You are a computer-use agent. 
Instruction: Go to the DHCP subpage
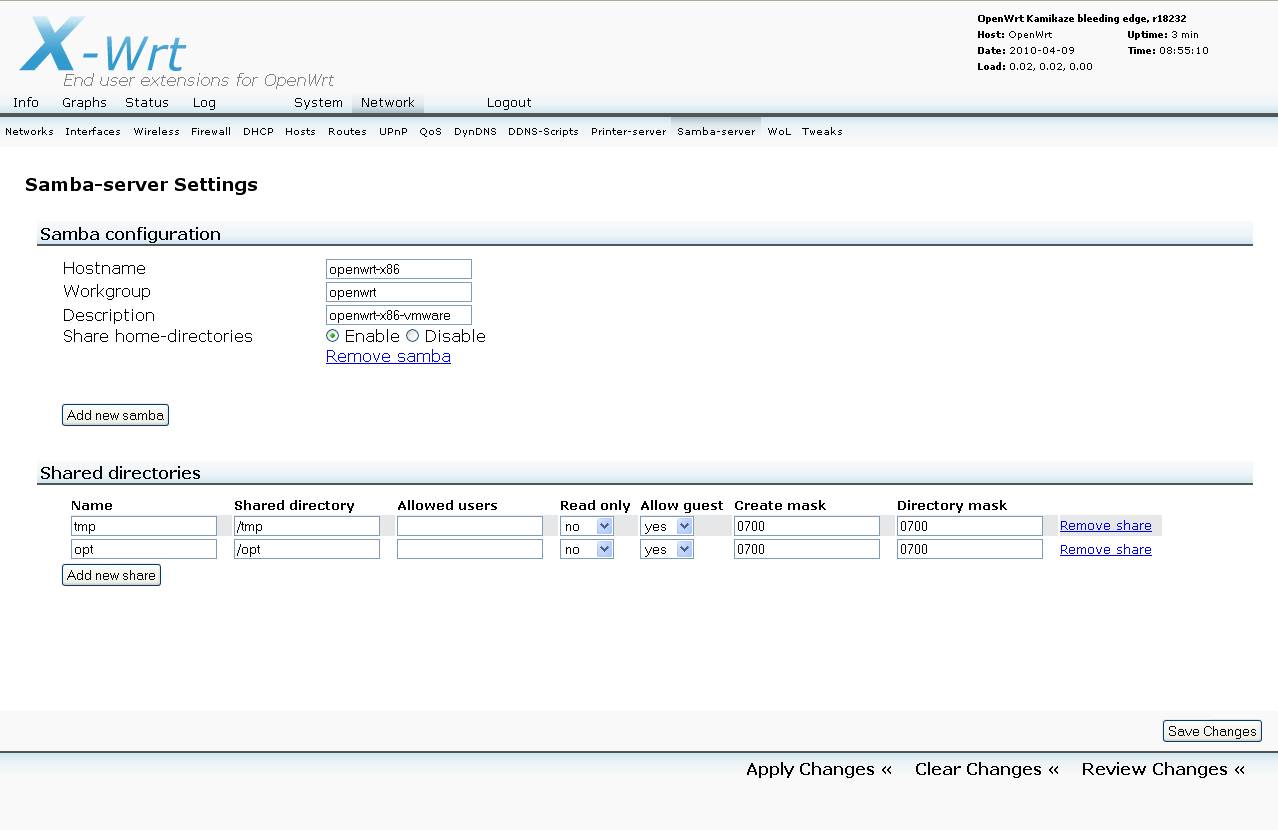click(x=258, y=131)
